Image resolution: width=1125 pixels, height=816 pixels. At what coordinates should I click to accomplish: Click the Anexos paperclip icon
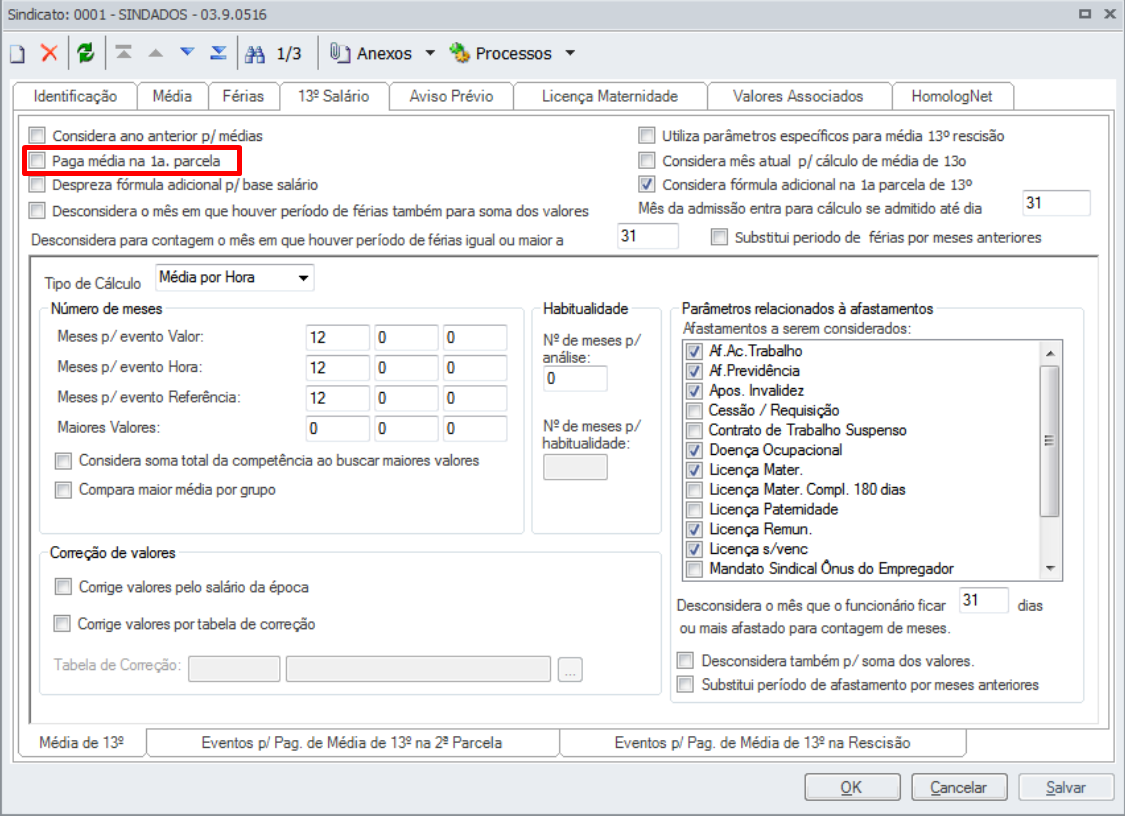339,52
